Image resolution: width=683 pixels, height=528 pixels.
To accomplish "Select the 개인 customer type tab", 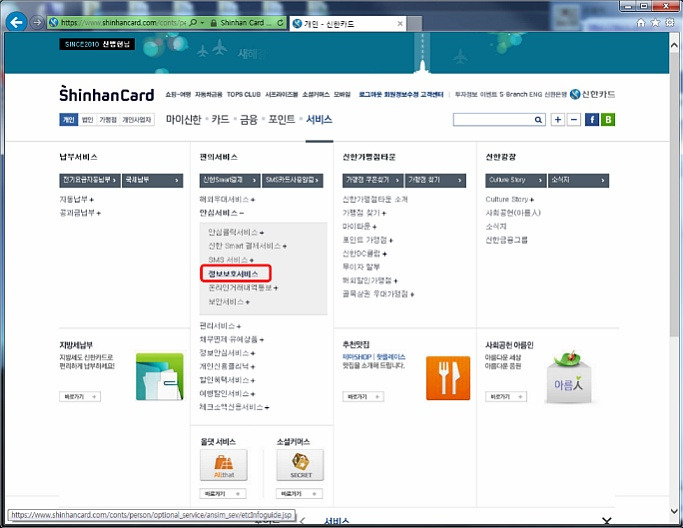I will (x=68, y=120).
